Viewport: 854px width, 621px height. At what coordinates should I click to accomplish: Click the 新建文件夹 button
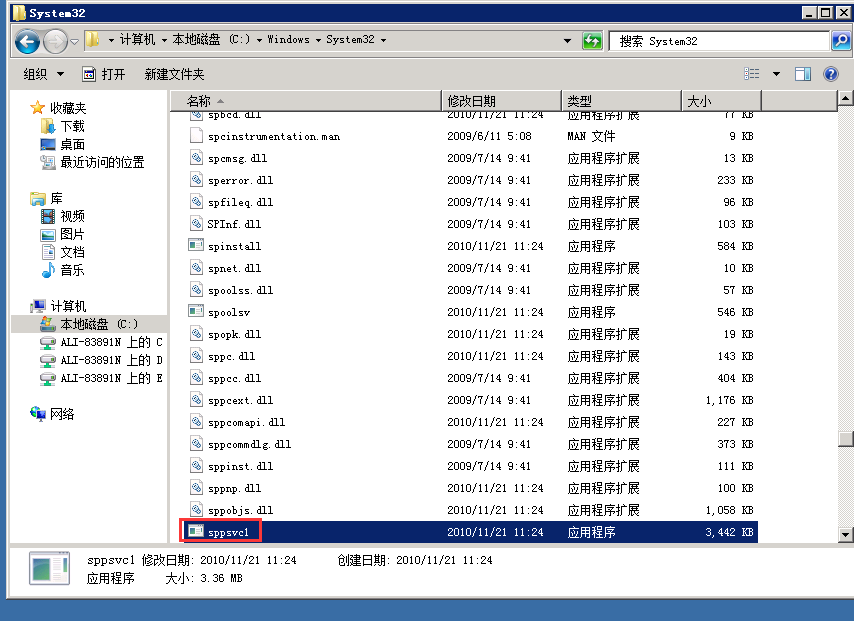174,74
